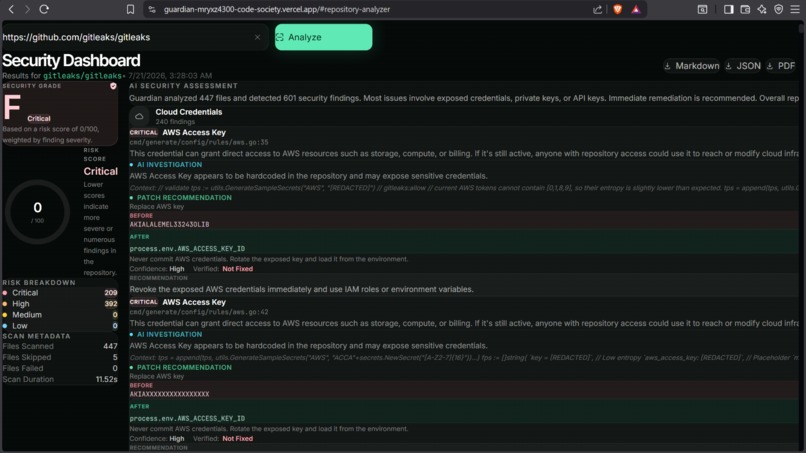Go forward in browser history
This screenshot has width=806, height=453.
[x=27, y=9]
